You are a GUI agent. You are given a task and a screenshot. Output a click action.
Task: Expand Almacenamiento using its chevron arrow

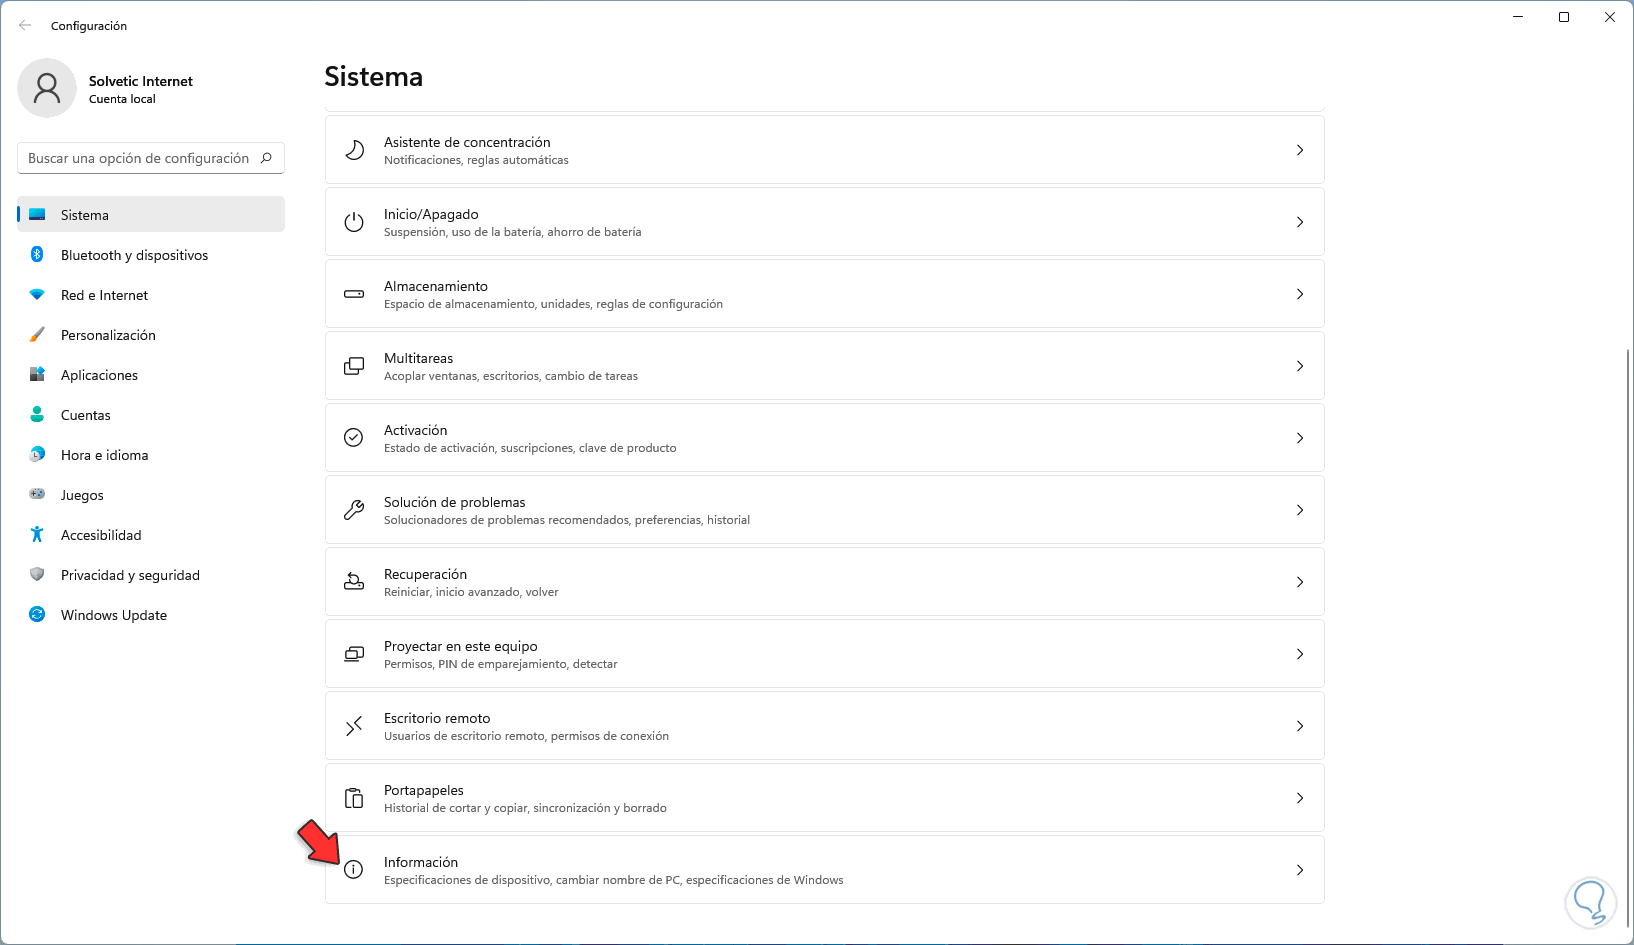click(1300, 294)
